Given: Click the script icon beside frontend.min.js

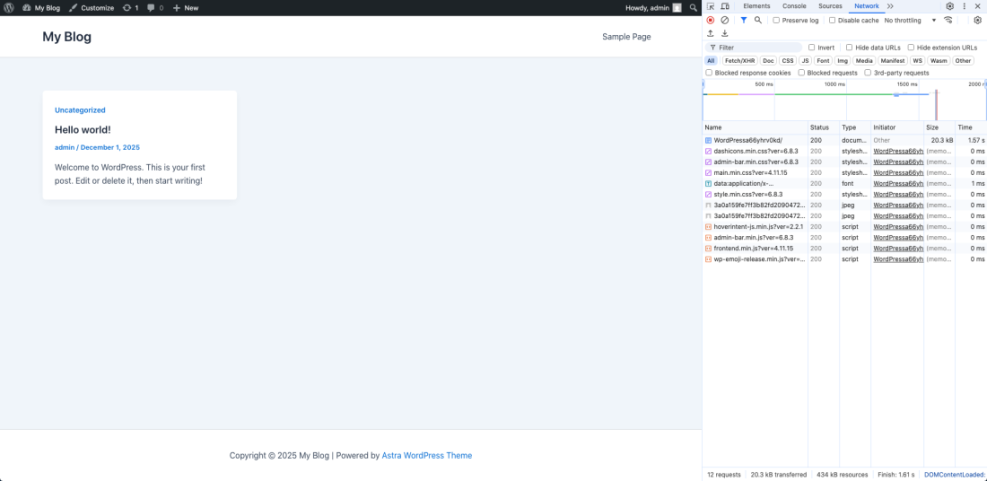Looking at the screenshot, I should [x=708, y=248].
